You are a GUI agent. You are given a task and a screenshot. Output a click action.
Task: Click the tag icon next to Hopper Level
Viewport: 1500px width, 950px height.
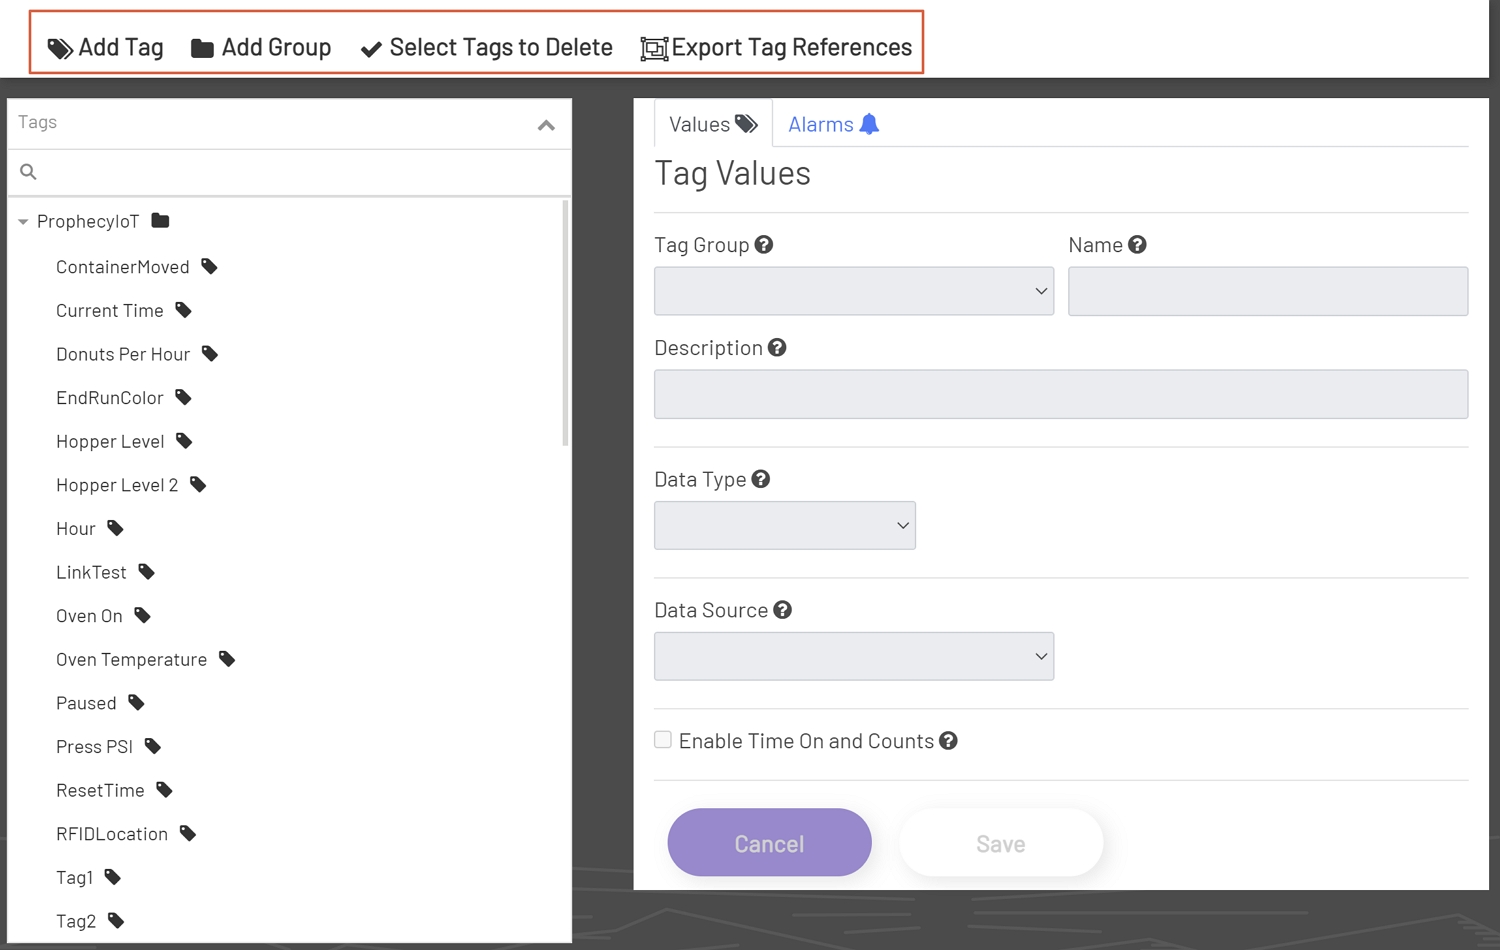click(184, 439)
